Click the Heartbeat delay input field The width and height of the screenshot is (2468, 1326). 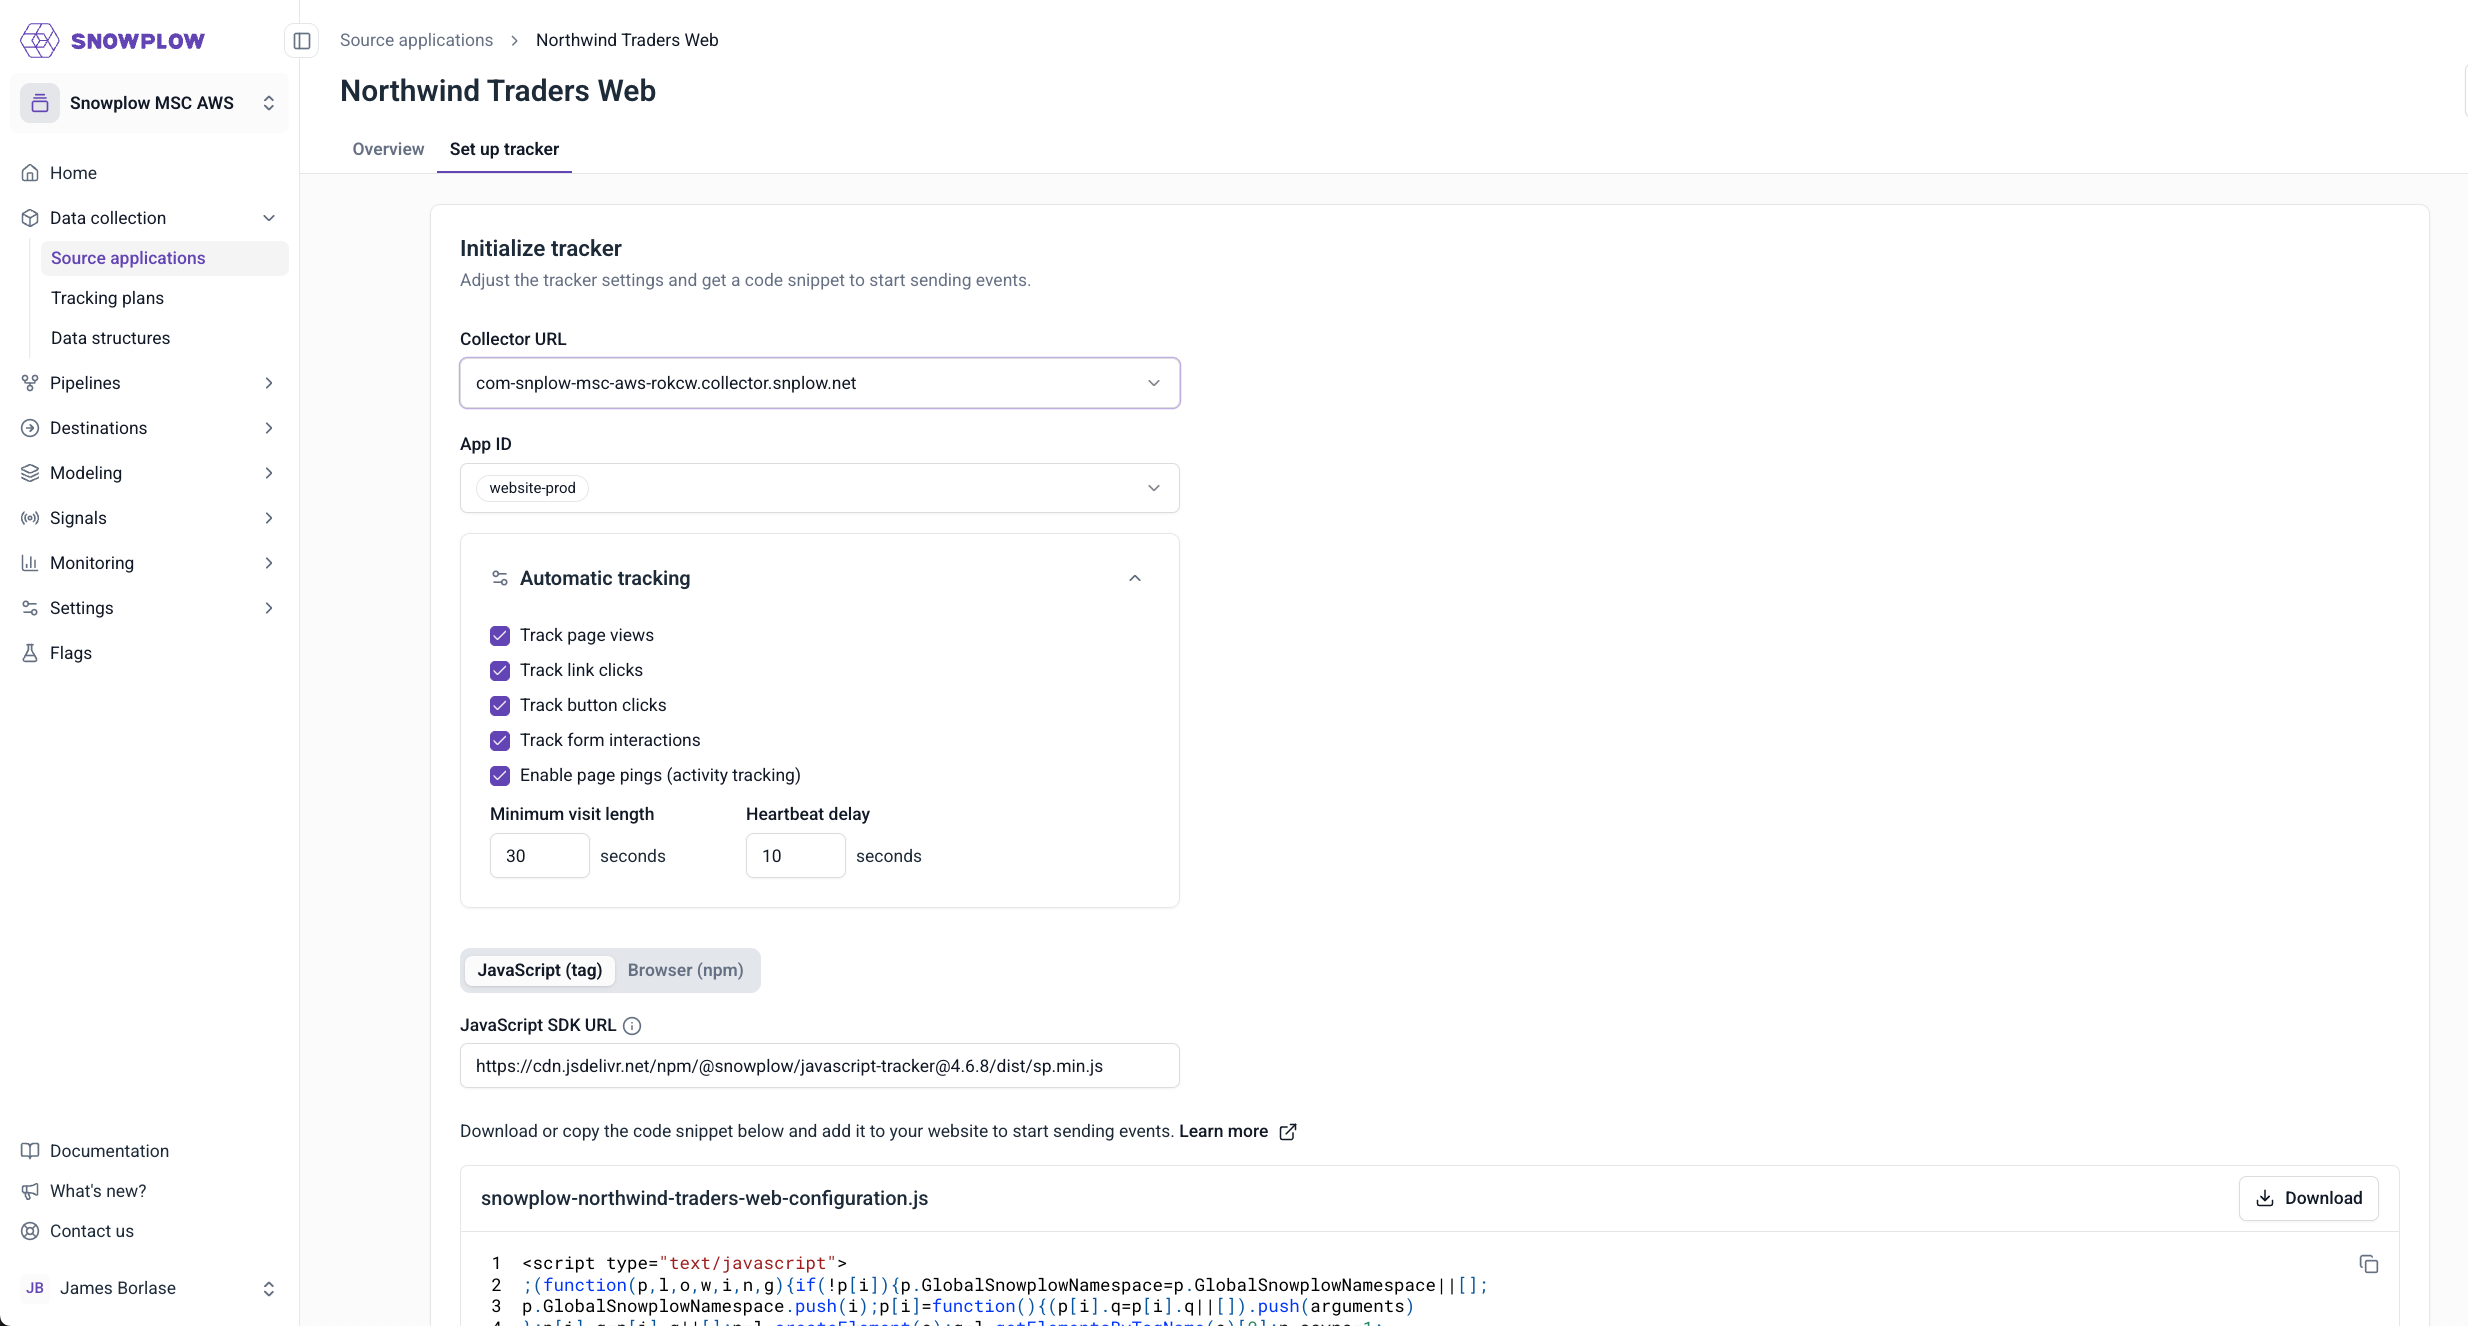[795, 856]
